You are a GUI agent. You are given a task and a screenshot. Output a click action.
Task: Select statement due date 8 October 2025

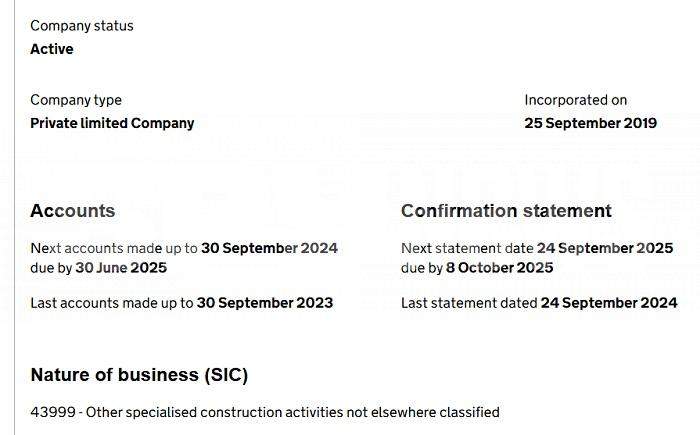click(x=500, y=268)
